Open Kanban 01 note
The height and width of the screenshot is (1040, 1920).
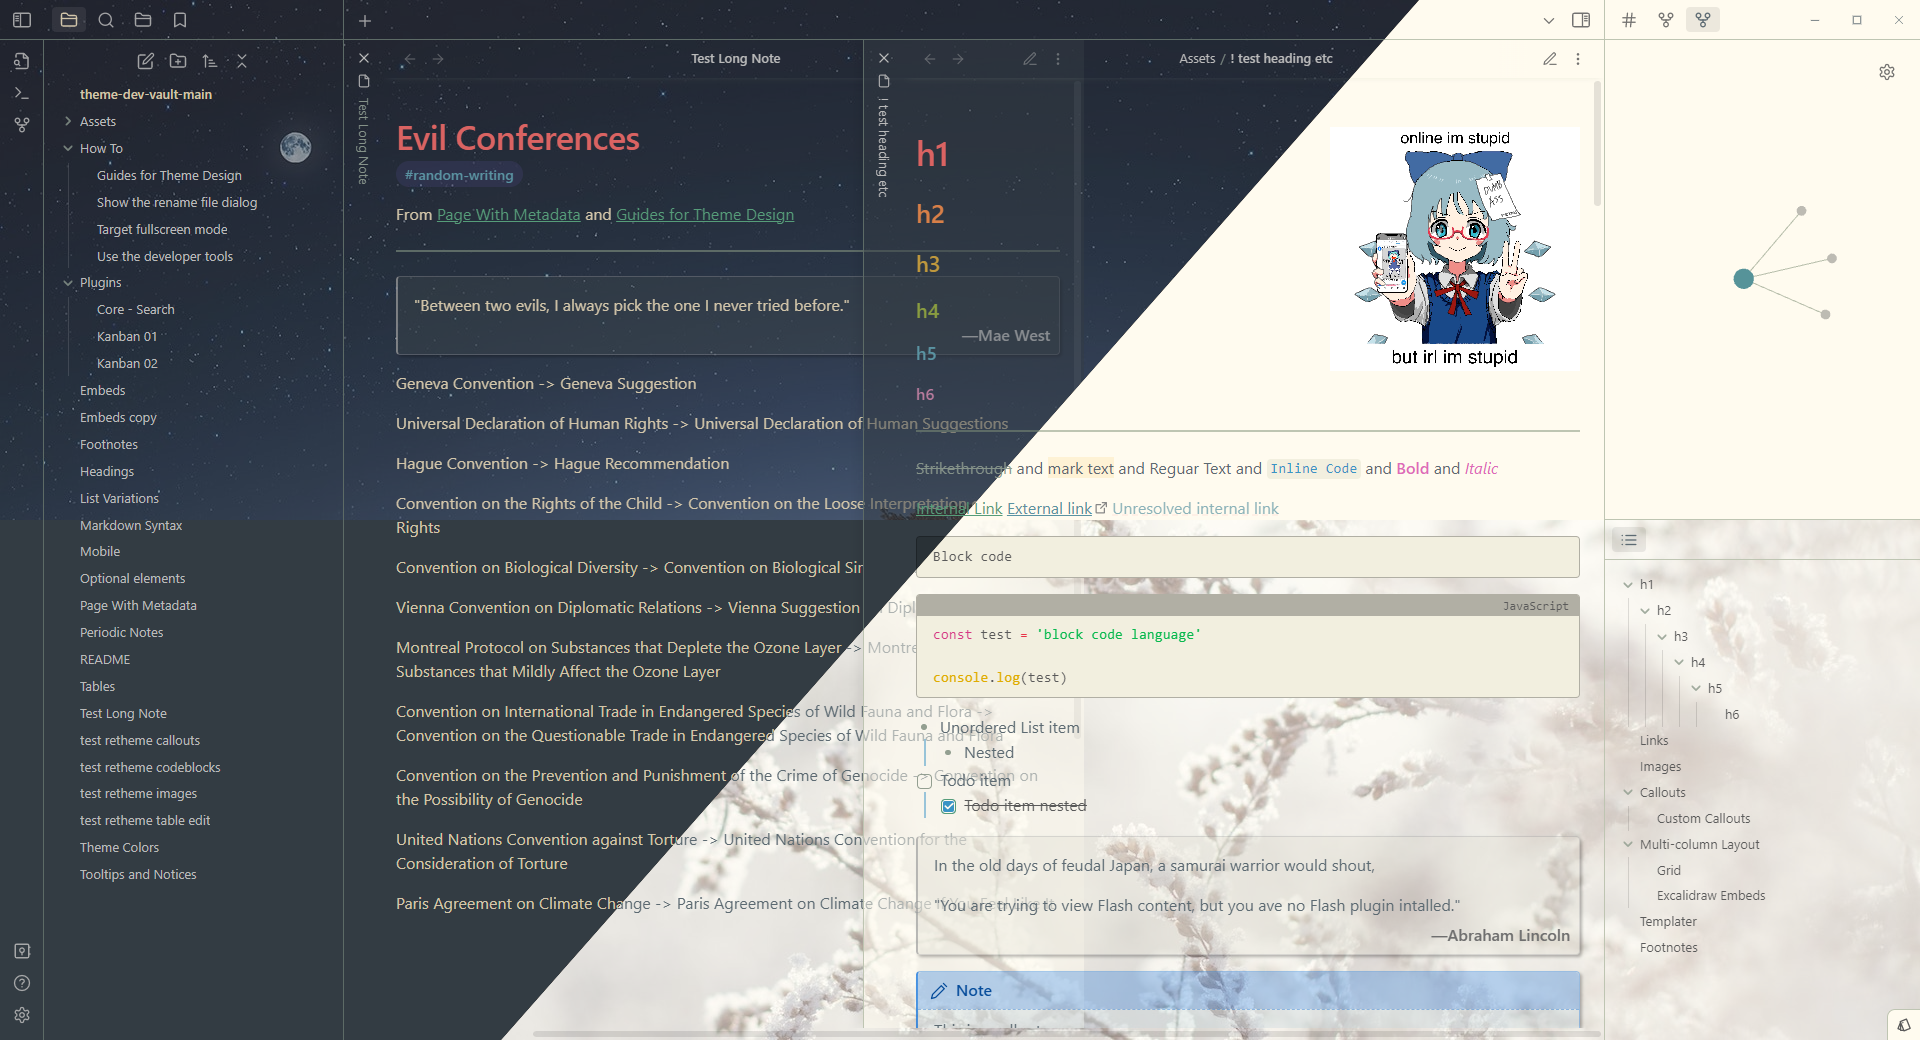pyautogui.click(x=127, y=337)
